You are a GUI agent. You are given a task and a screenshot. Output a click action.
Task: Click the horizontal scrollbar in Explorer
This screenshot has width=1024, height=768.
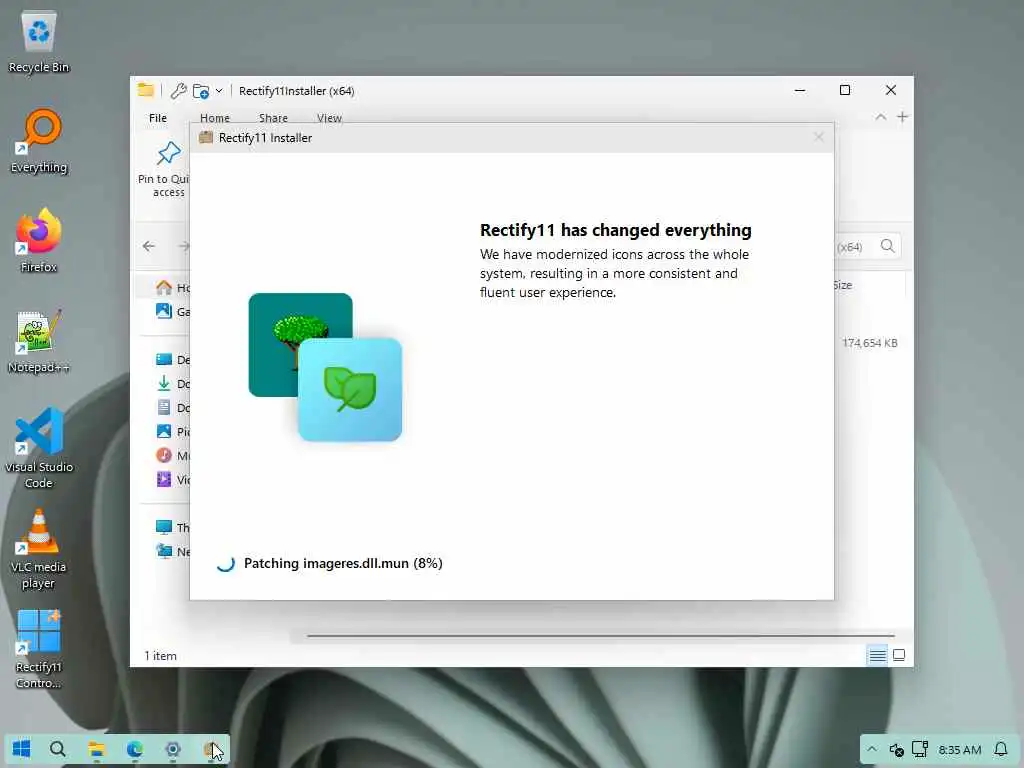600,635
